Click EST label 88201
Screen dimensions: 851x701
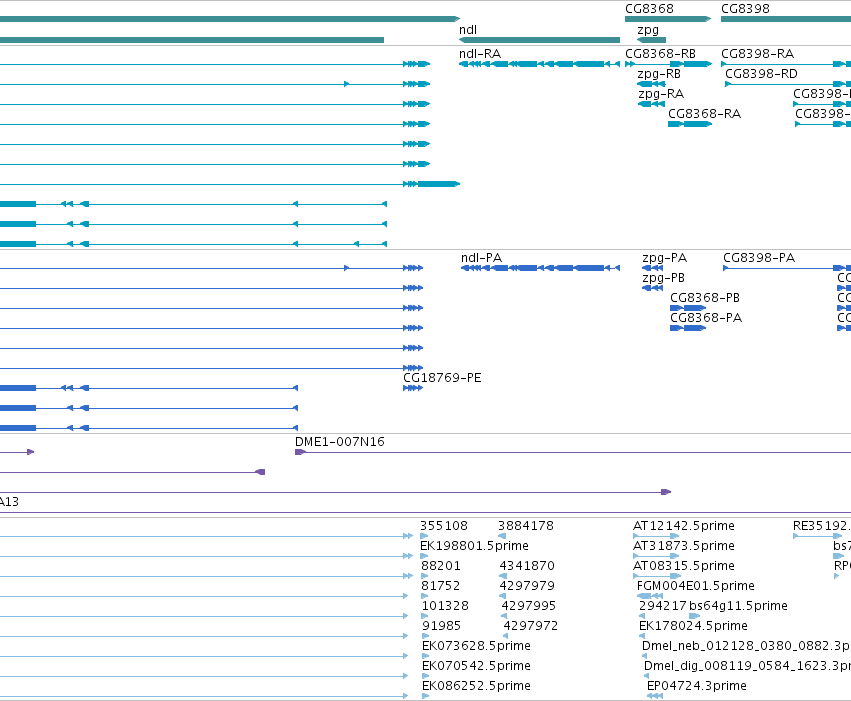(441, 566)
